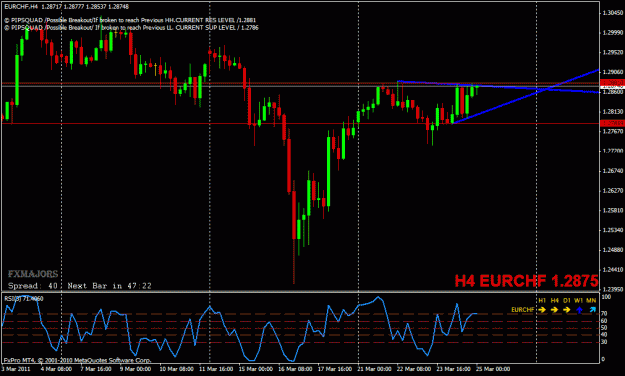The height and width of the screenshot is (376, 625).
Task: Click the red resistance price tag on axis
Action: click(x=612, y=83)
